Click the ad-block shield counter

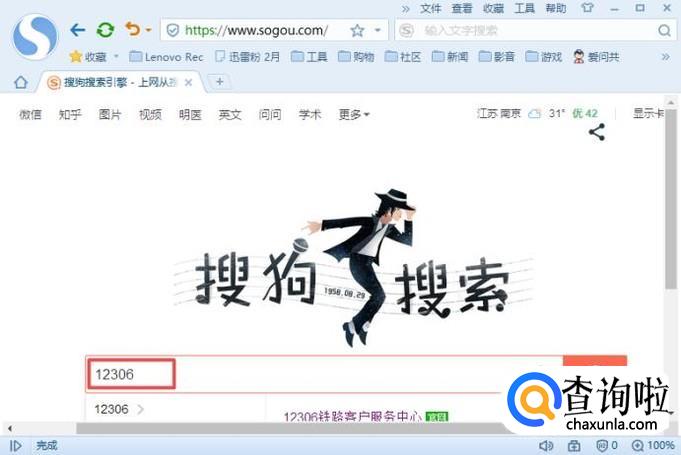tap(607, 445)
